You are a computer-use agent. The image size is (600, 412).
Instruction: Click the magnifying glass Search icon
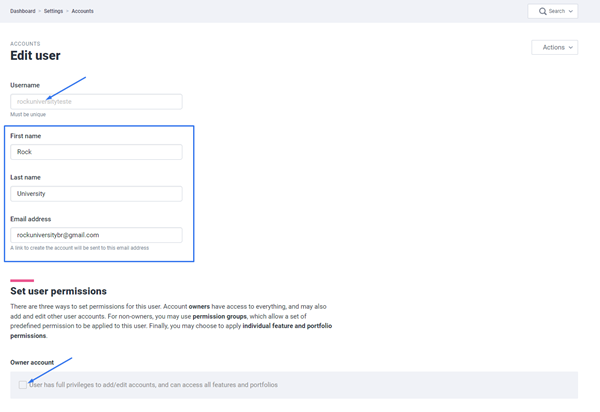pyautogui.click(x=543, y=11)
